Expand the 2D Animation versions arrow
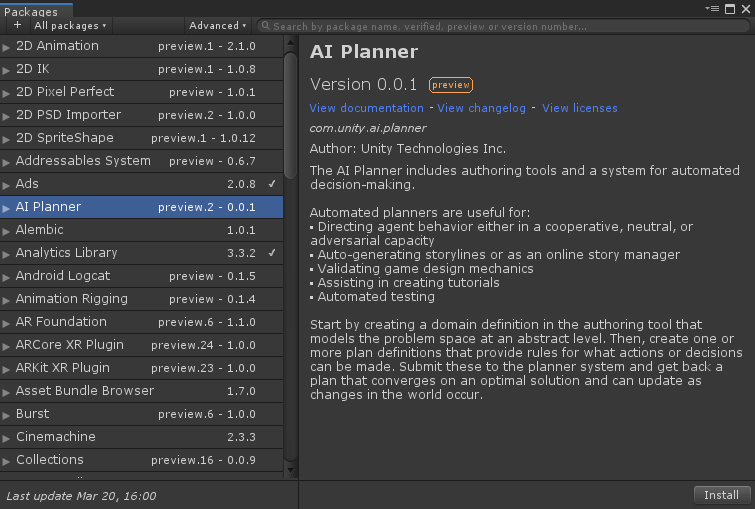Image resolution: width=755 pixels, height=509 pixels. (6, 47)
